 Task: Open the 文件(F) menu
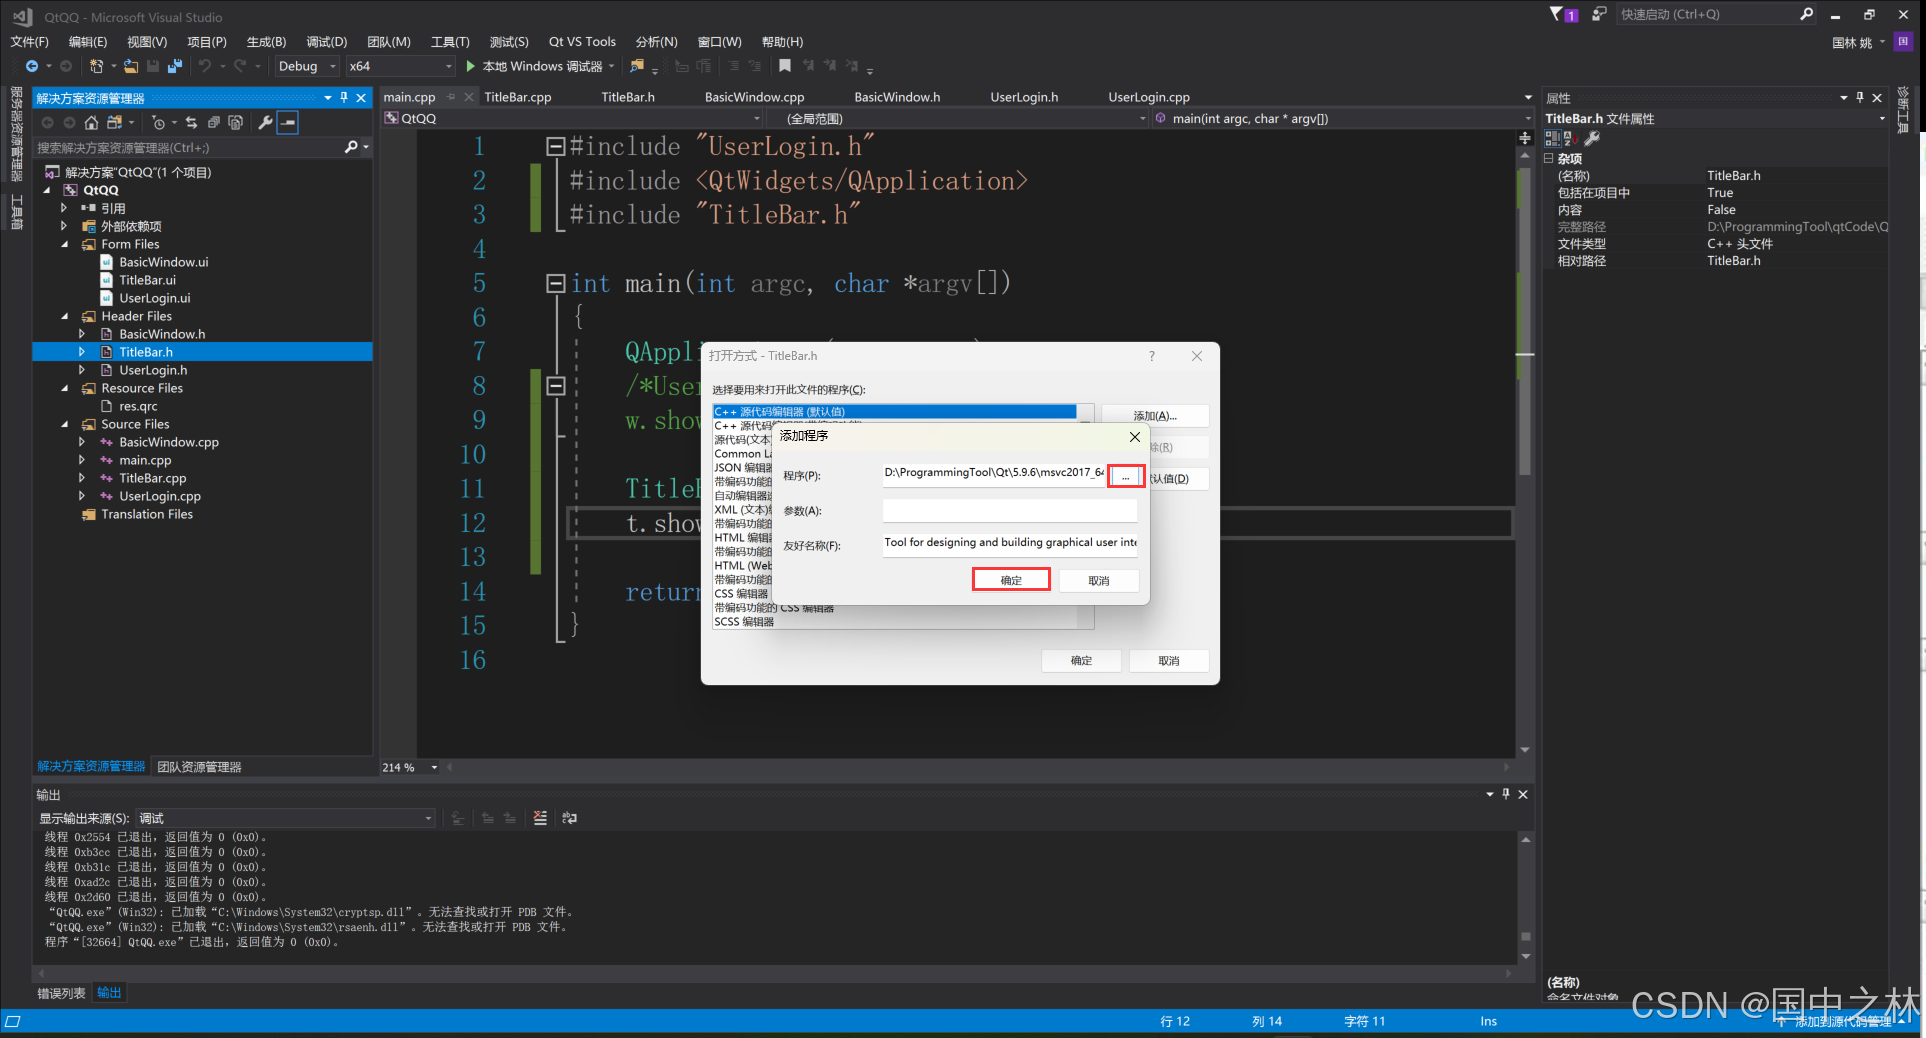29,42
